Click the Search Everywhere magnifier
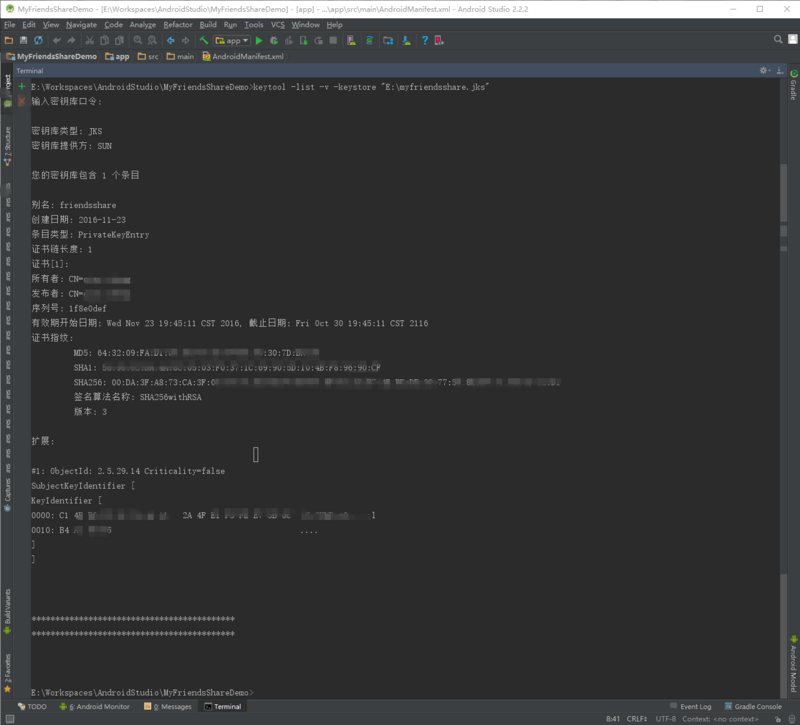This screenshot has height=725, width=800. (x=778, y=39)
